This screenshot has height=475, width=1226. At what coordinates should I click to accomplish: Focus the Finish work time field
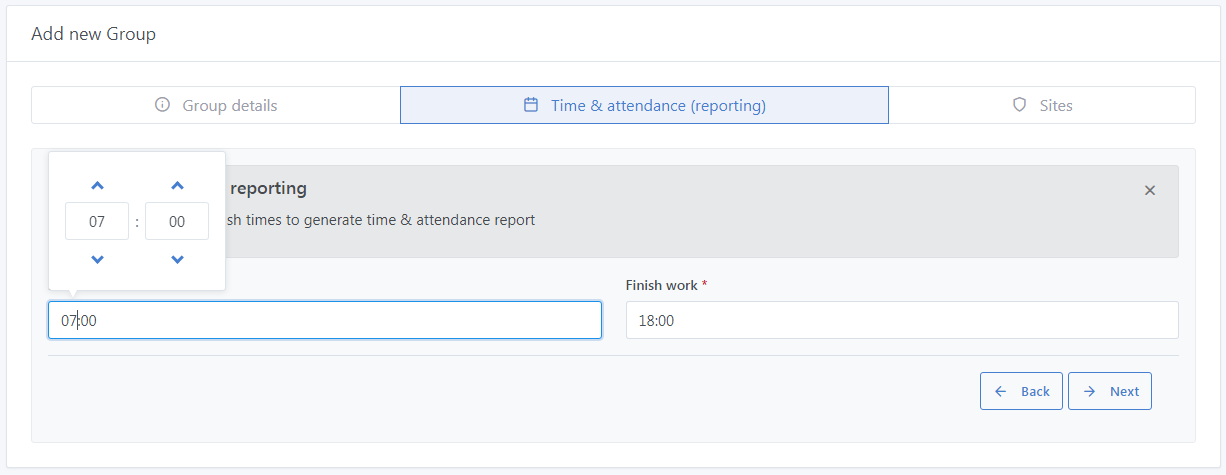click(x=901, y=321)
